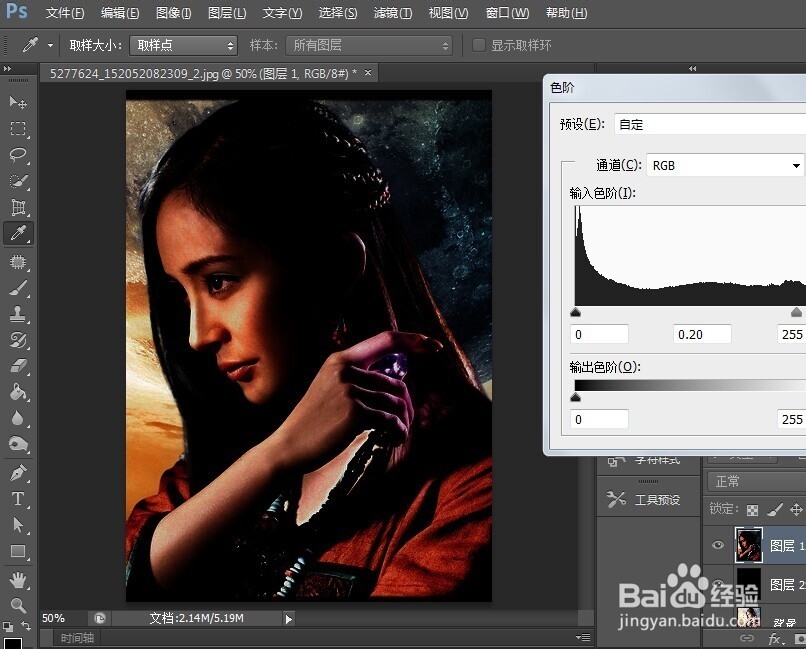Select the Eyedropper tool in toolbox
This screenshot has height=649, width=806.
(x=18, y=233)
